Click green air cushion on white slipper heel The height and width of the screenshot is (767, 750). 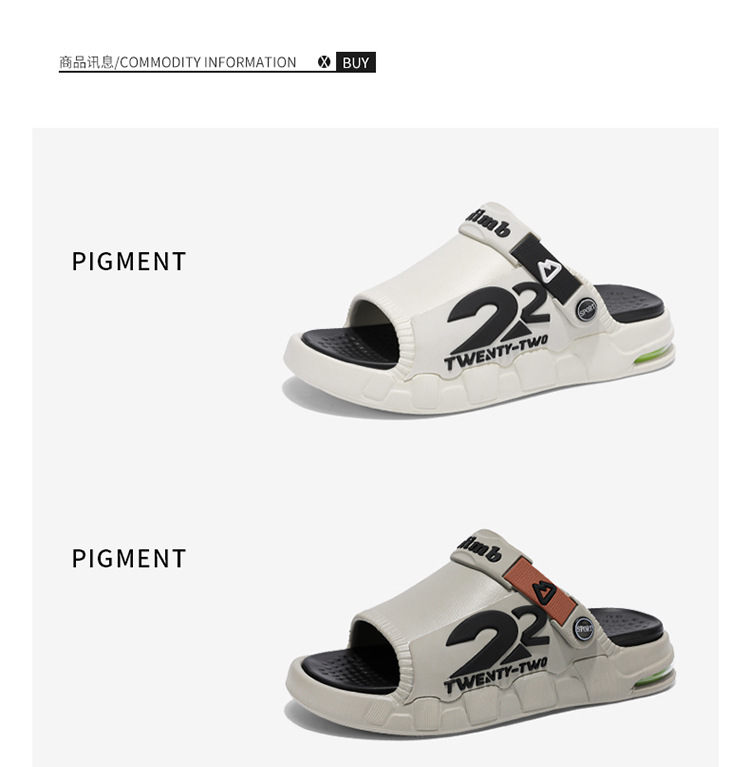(x=653, y=355)
